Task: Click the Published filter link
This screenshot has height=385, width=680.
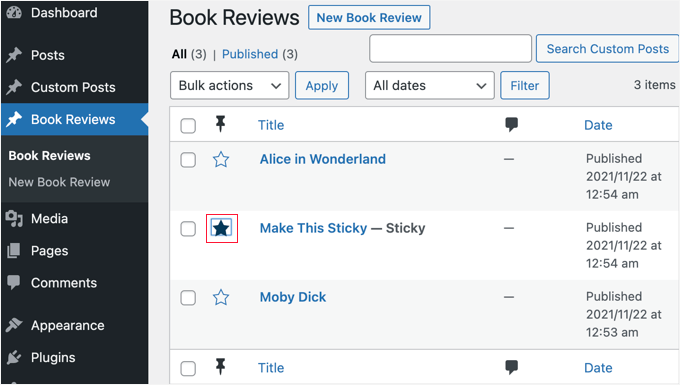Action: (250, 54)
